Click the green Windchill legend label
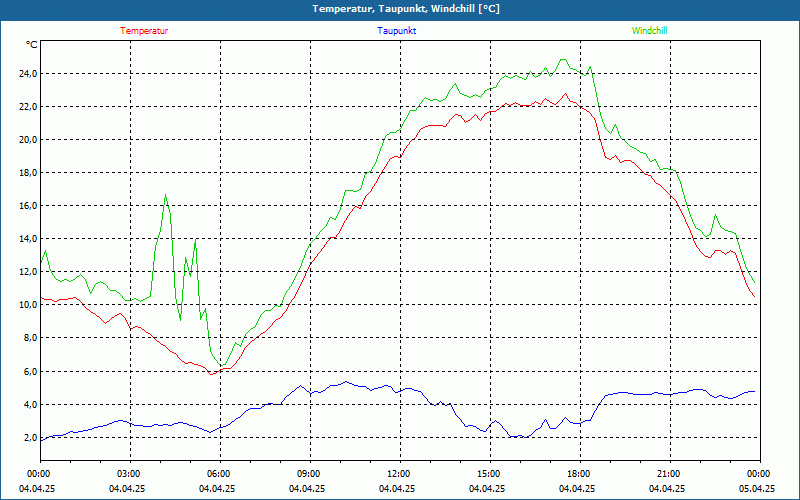800x500 pixels. tap(649, 31)
